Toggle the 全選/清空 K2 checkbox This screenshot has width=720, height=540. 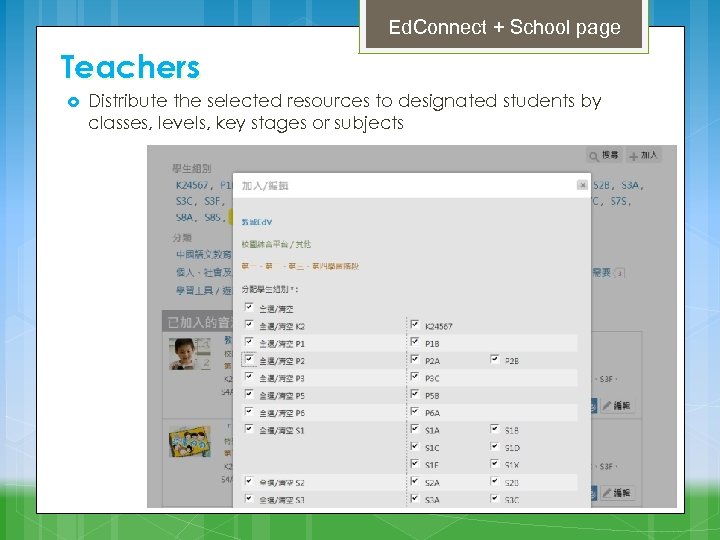[249, 324]
